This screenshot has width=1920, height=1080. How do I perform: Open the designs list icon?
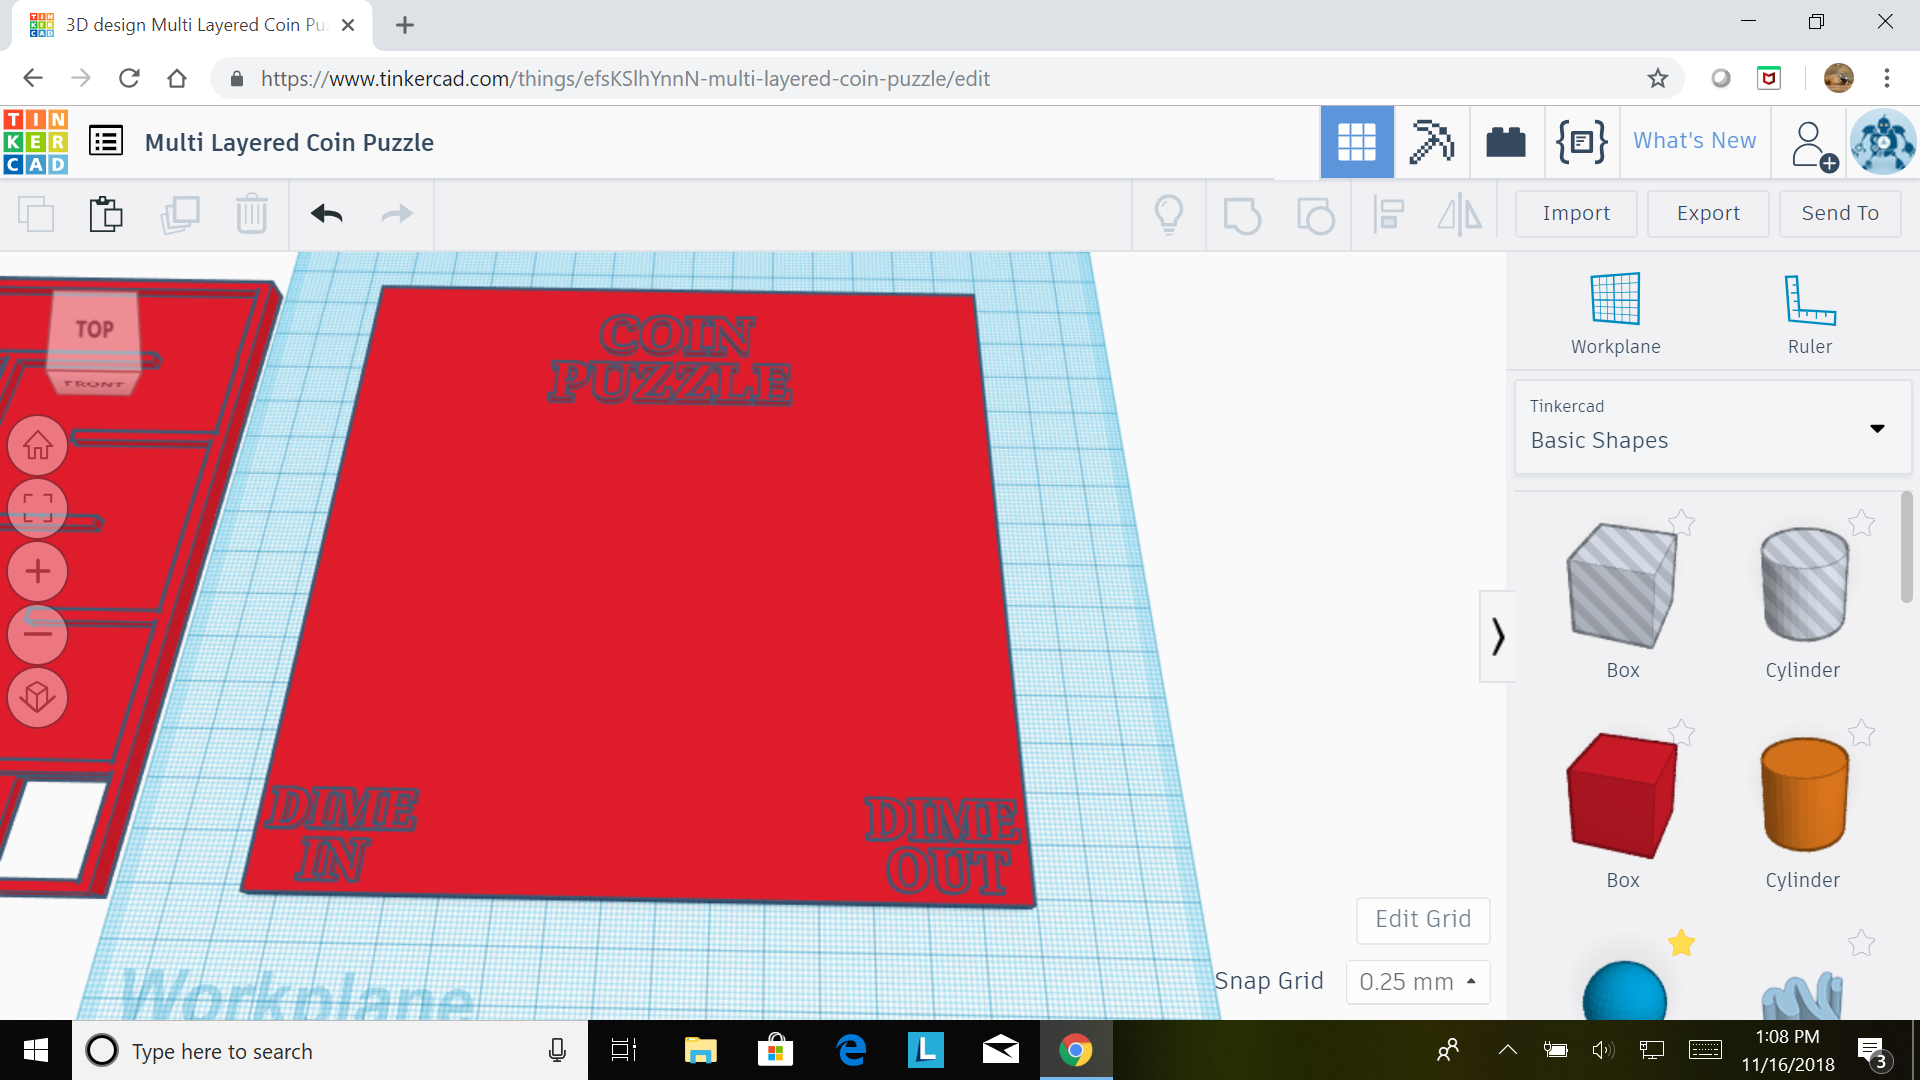(106, 141)
